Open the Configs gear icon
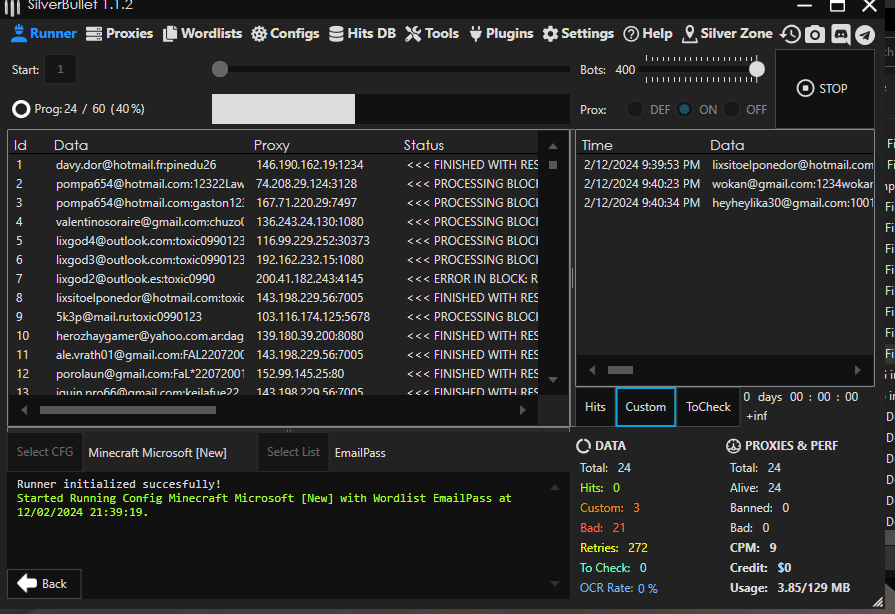The width and height of the screenshot is (895, 614). point(259,34)
